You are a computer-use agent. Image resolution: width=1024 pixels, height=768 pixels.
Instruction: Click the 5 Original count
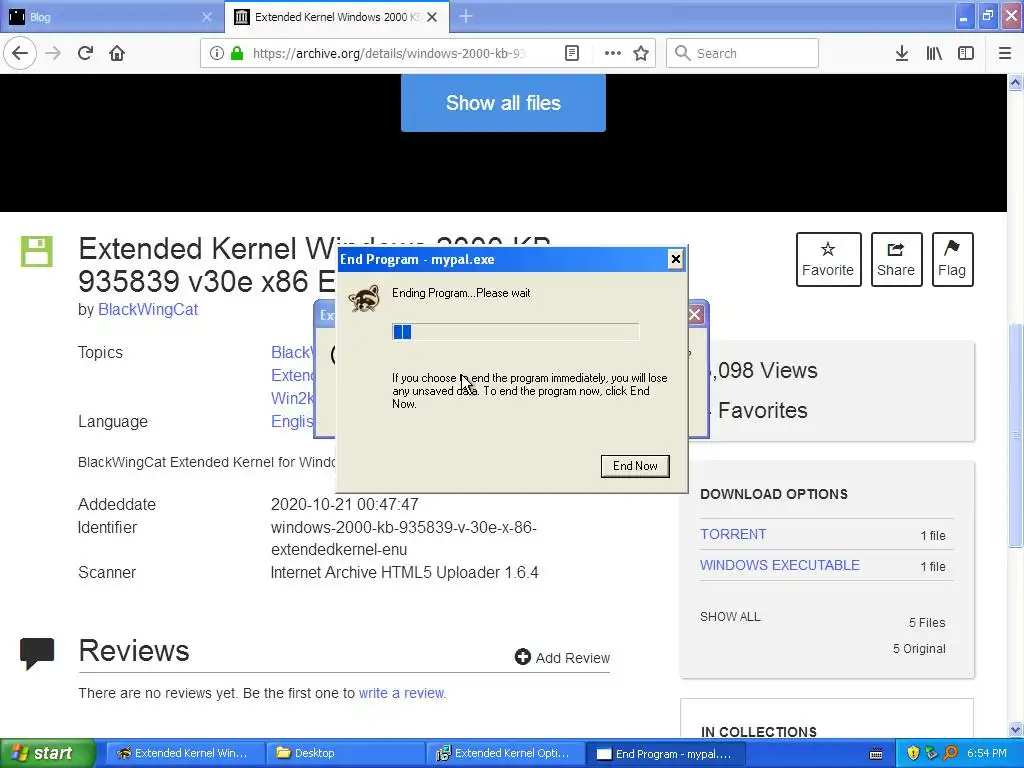[919, 648]
